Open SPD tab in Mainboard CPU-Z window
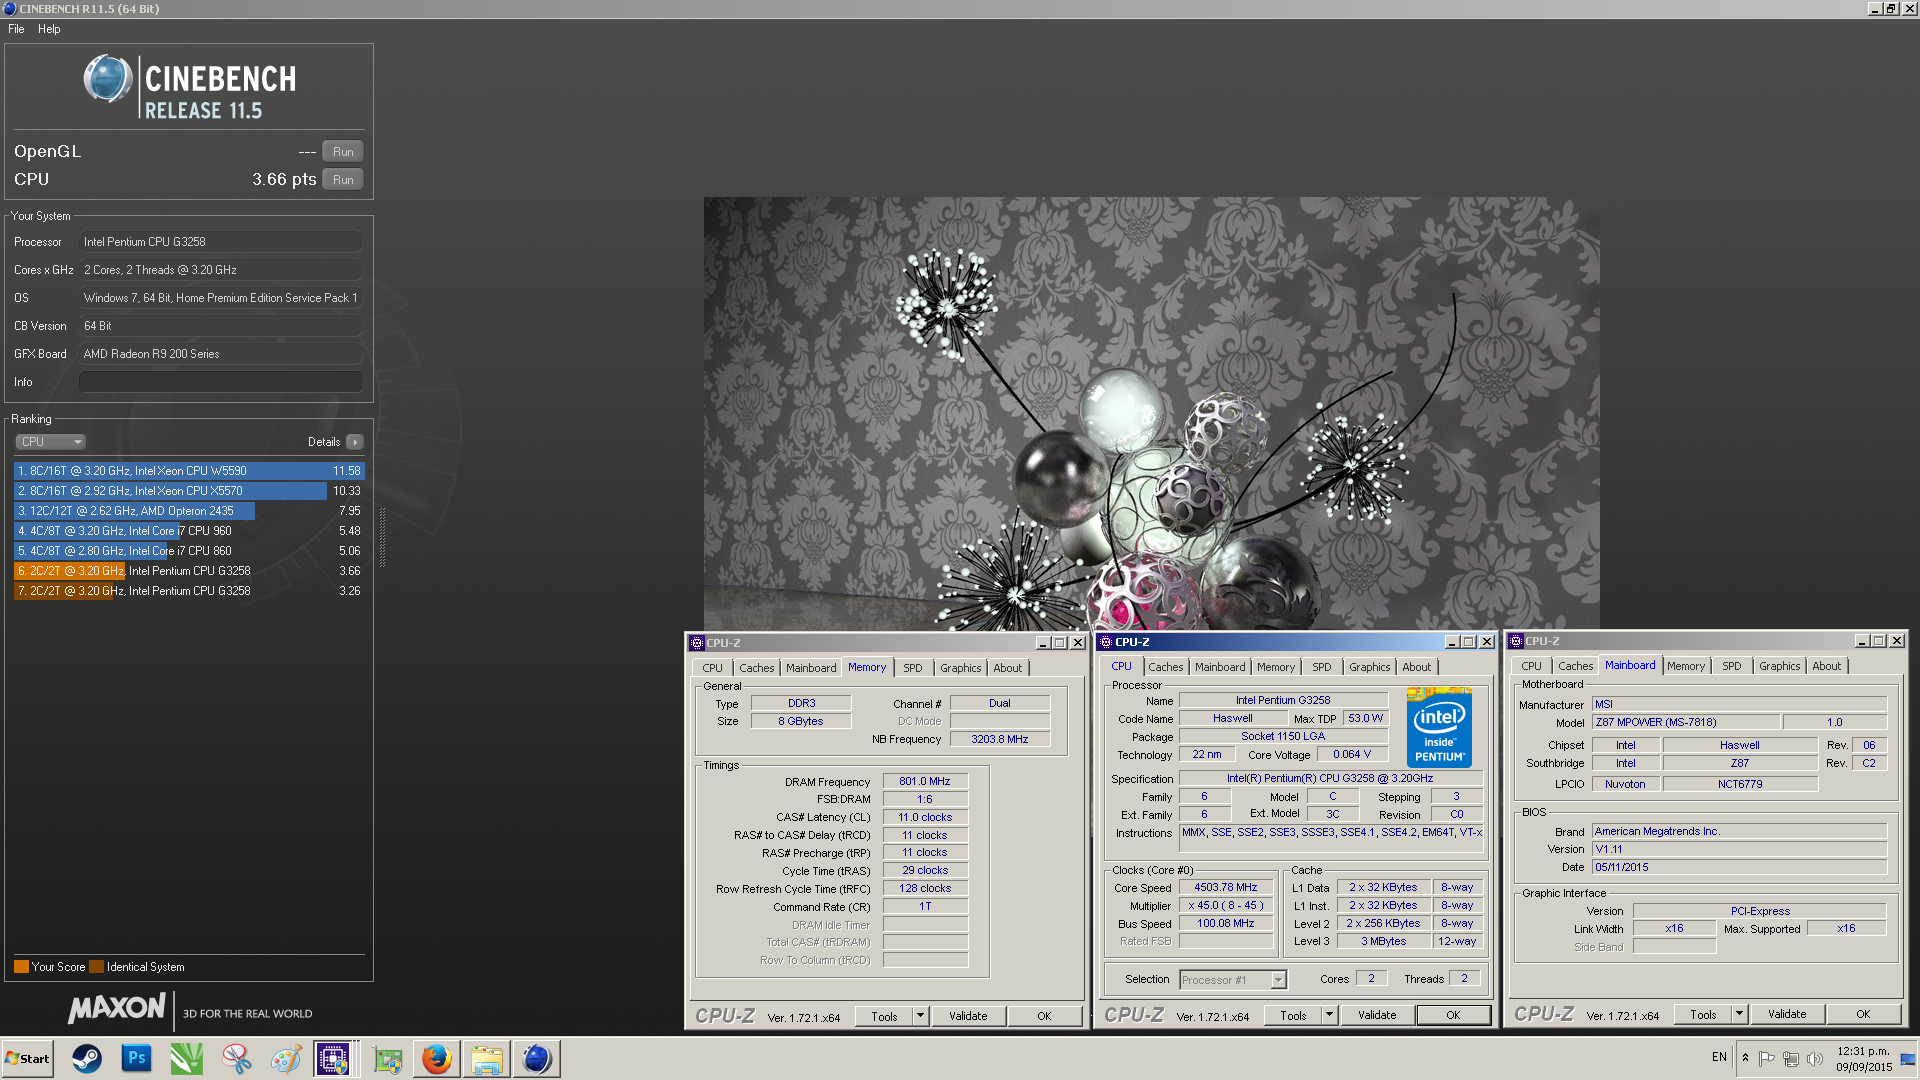 coord(1732,666)
